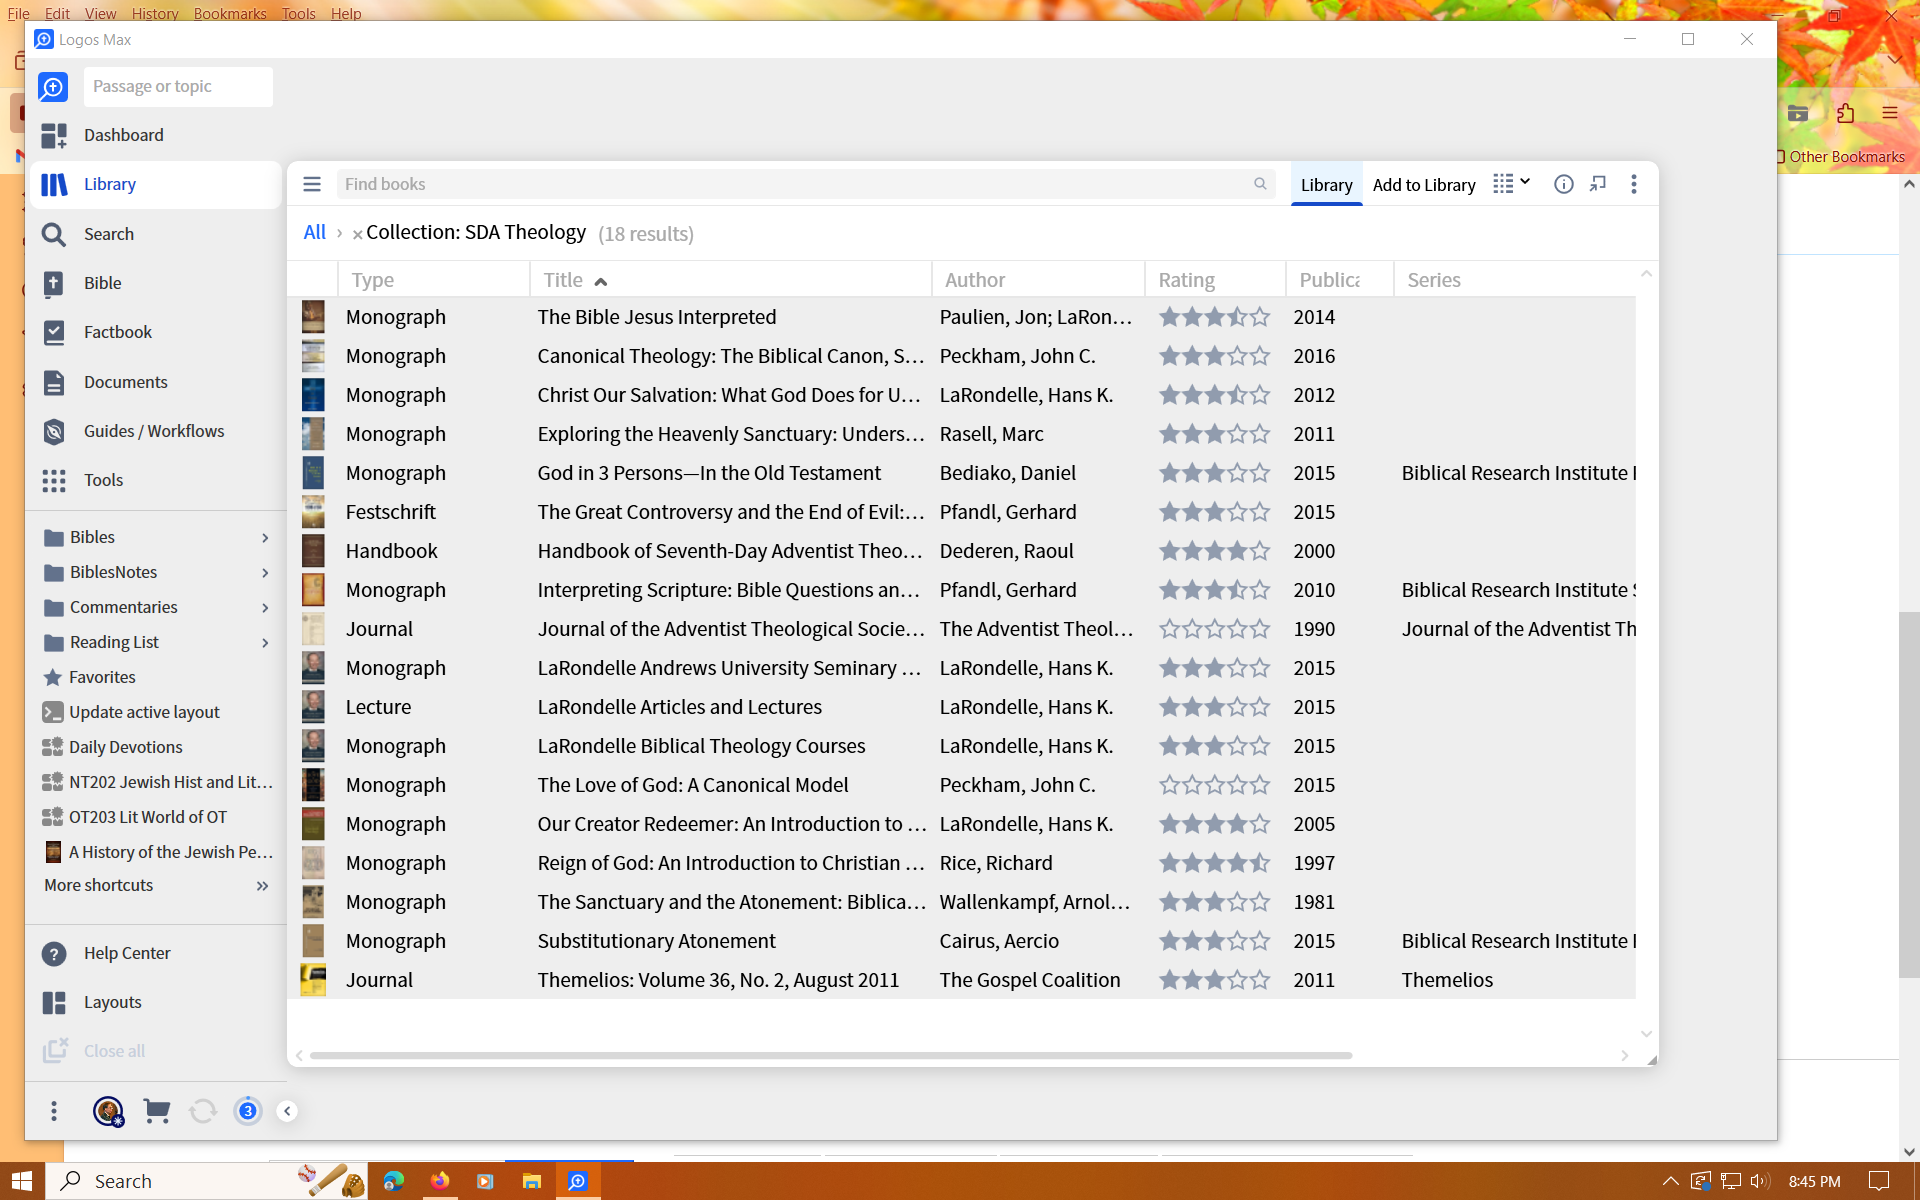Open the info panel icon in library toolbar

pyautogui.click(x=1563, y=184)
